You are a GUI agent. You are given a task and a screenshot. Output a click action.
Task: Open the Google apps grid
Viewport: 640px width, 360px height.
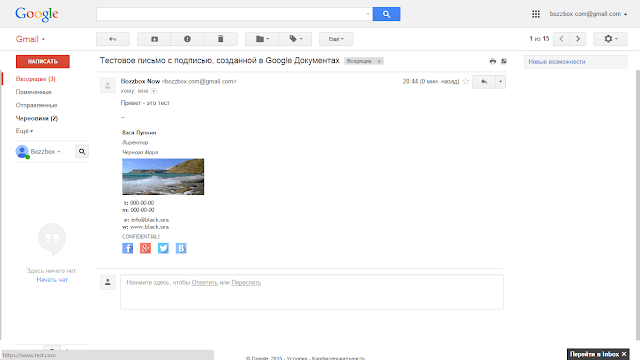(x=536, y=14)
